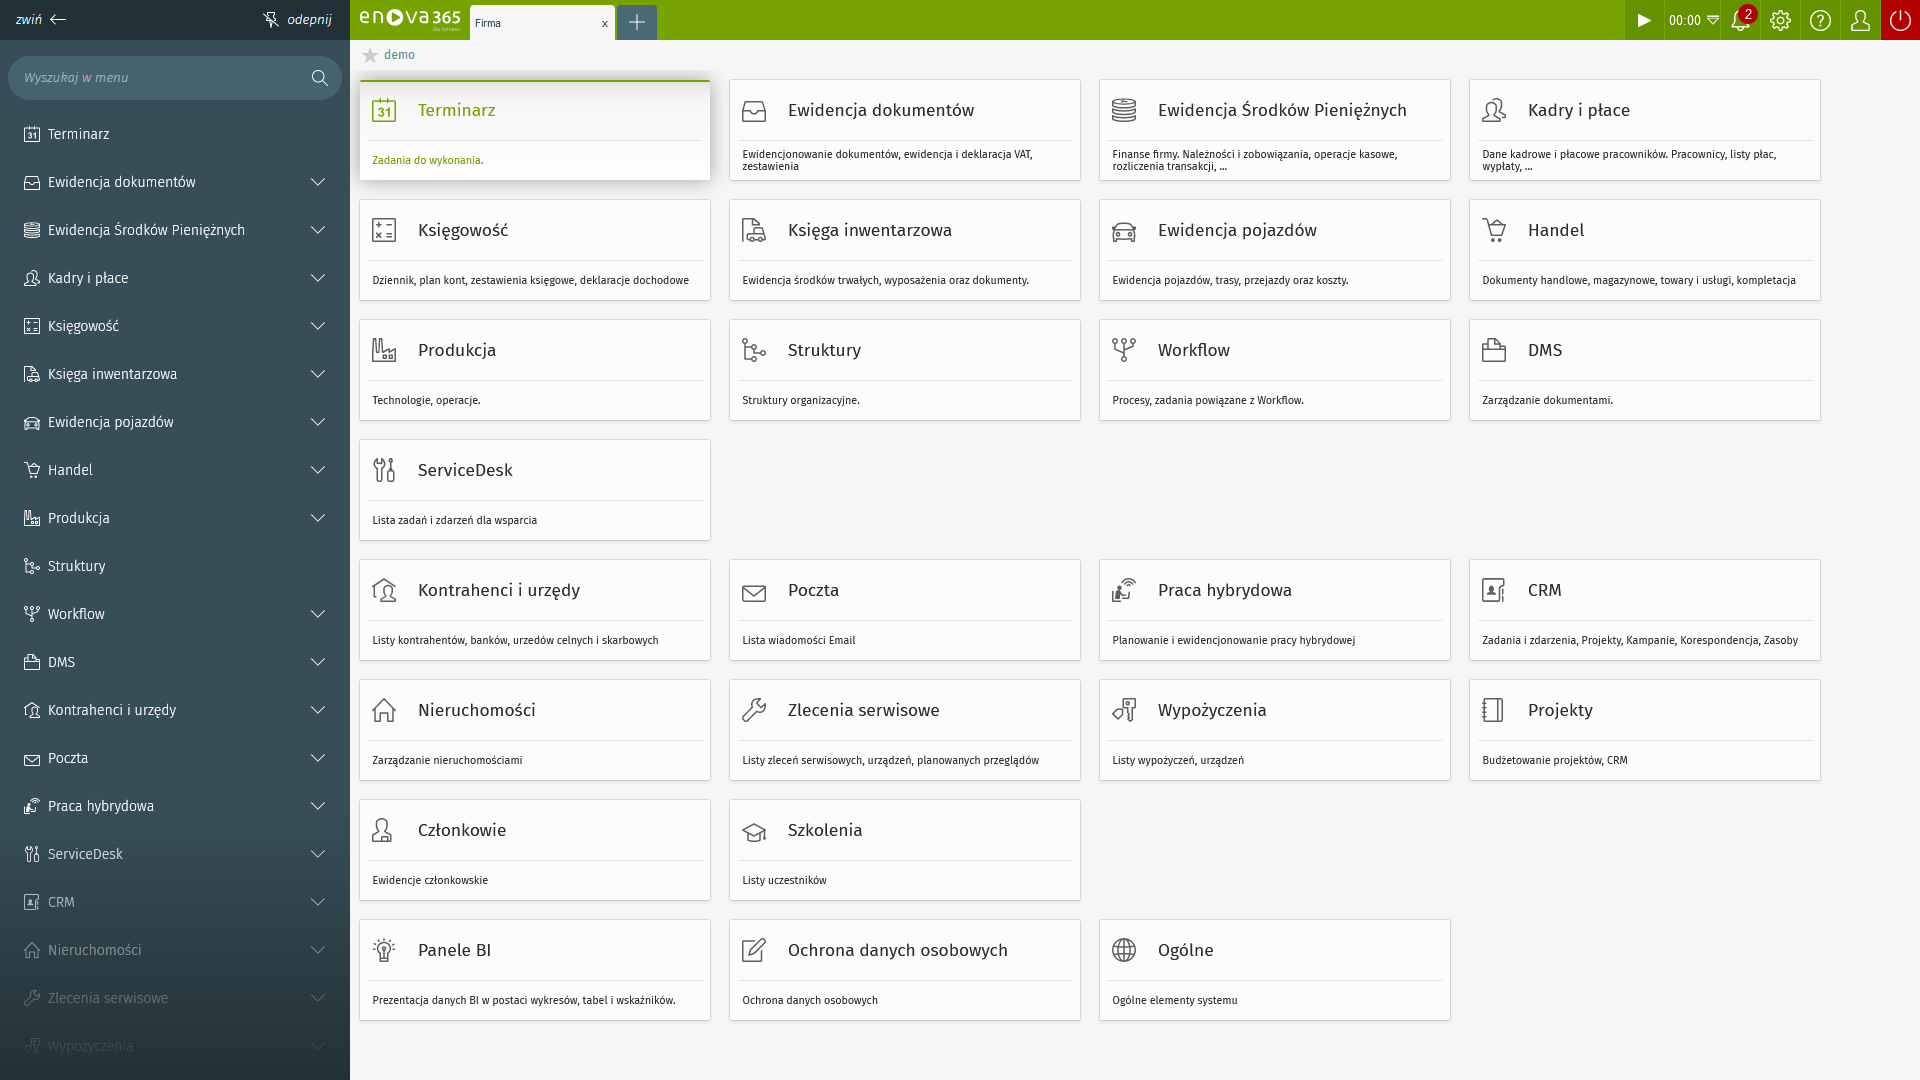Open the timer dropdown arrow
1920x1080 pixels.
click(x=1712, y=20)
